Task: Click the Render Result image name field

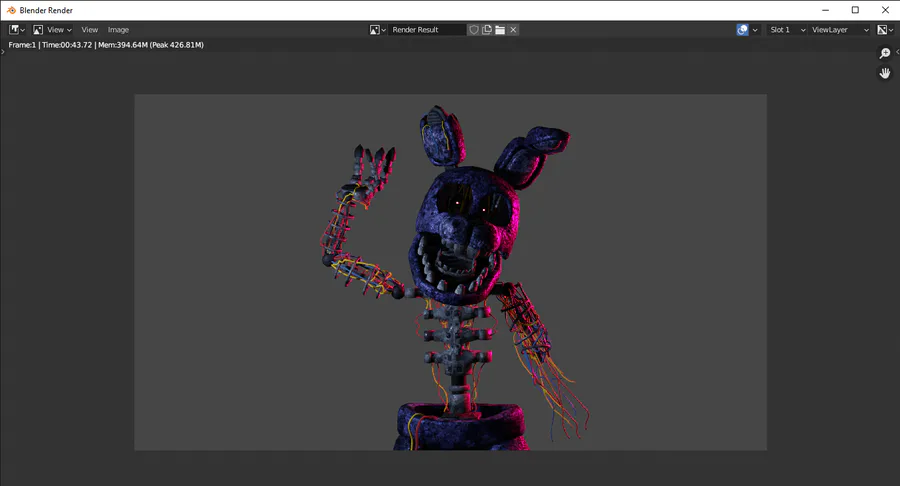Action: 428,30
